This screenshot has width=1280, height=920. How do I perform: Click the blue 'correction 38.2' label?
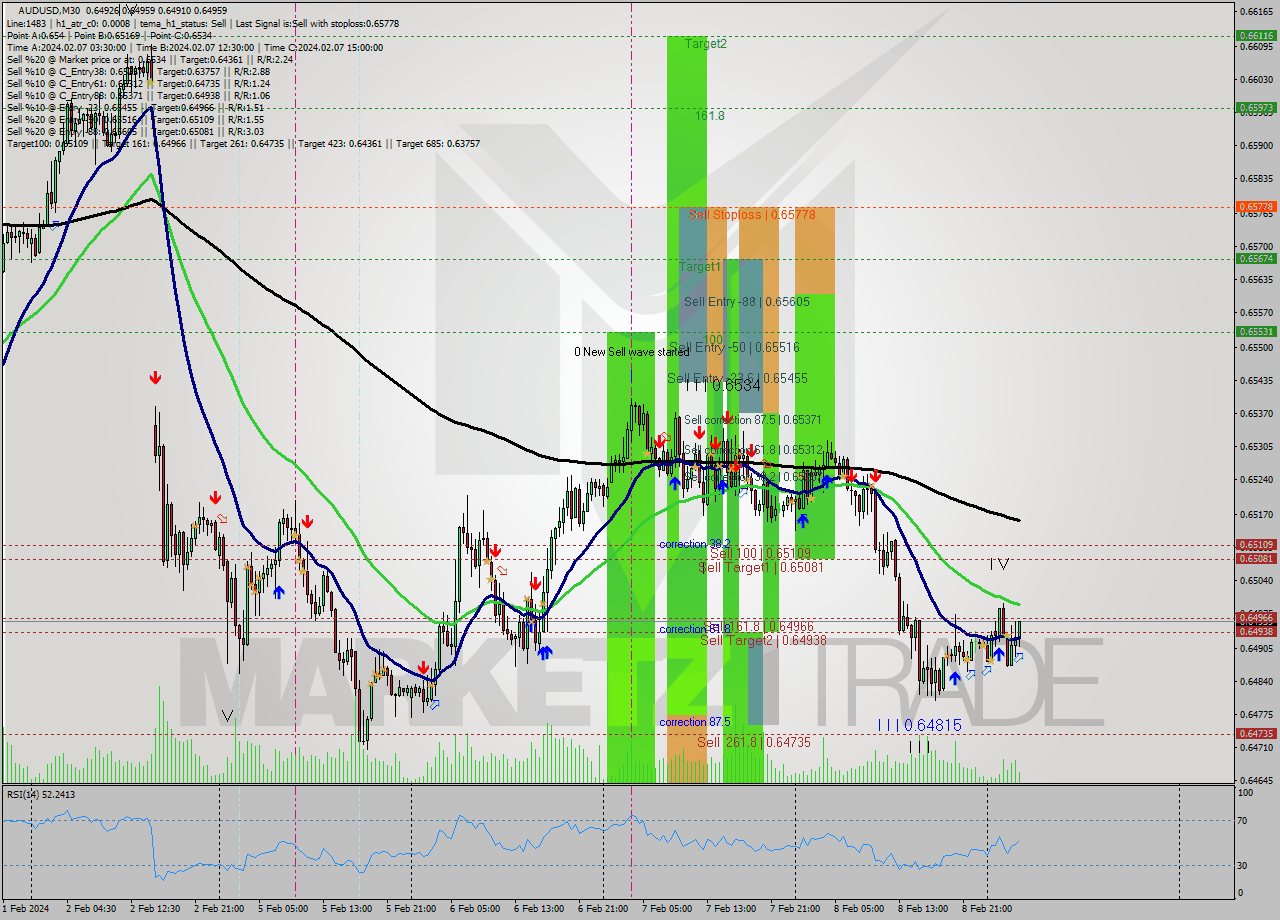tap(694, 544)
